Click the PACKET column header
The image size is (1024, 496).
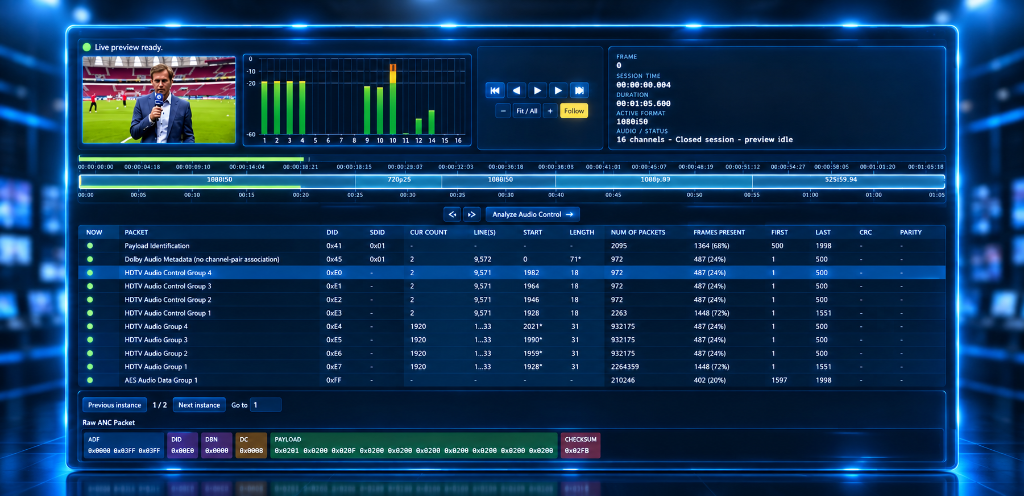136,232
